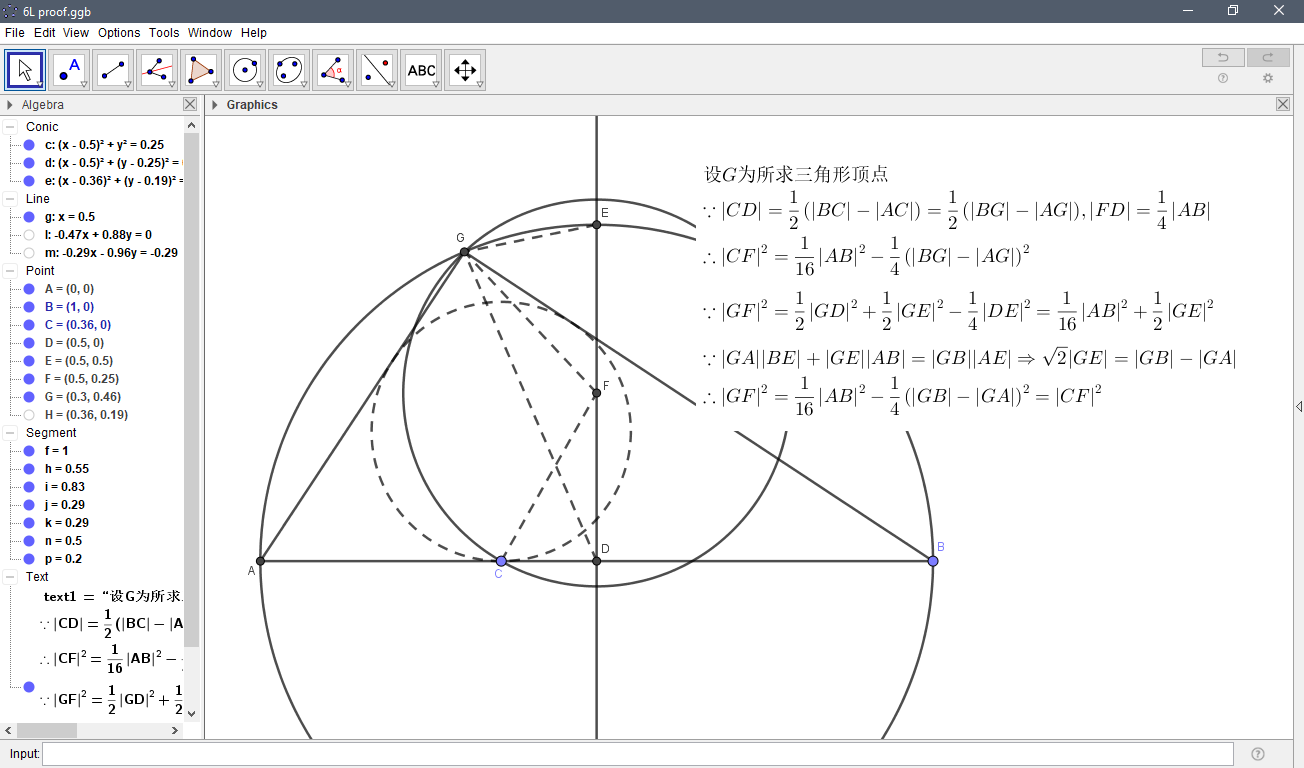This screenshot has width=1304, height=768.
Task: Select the Ellipse conic tool
Action: click(289, 70)
